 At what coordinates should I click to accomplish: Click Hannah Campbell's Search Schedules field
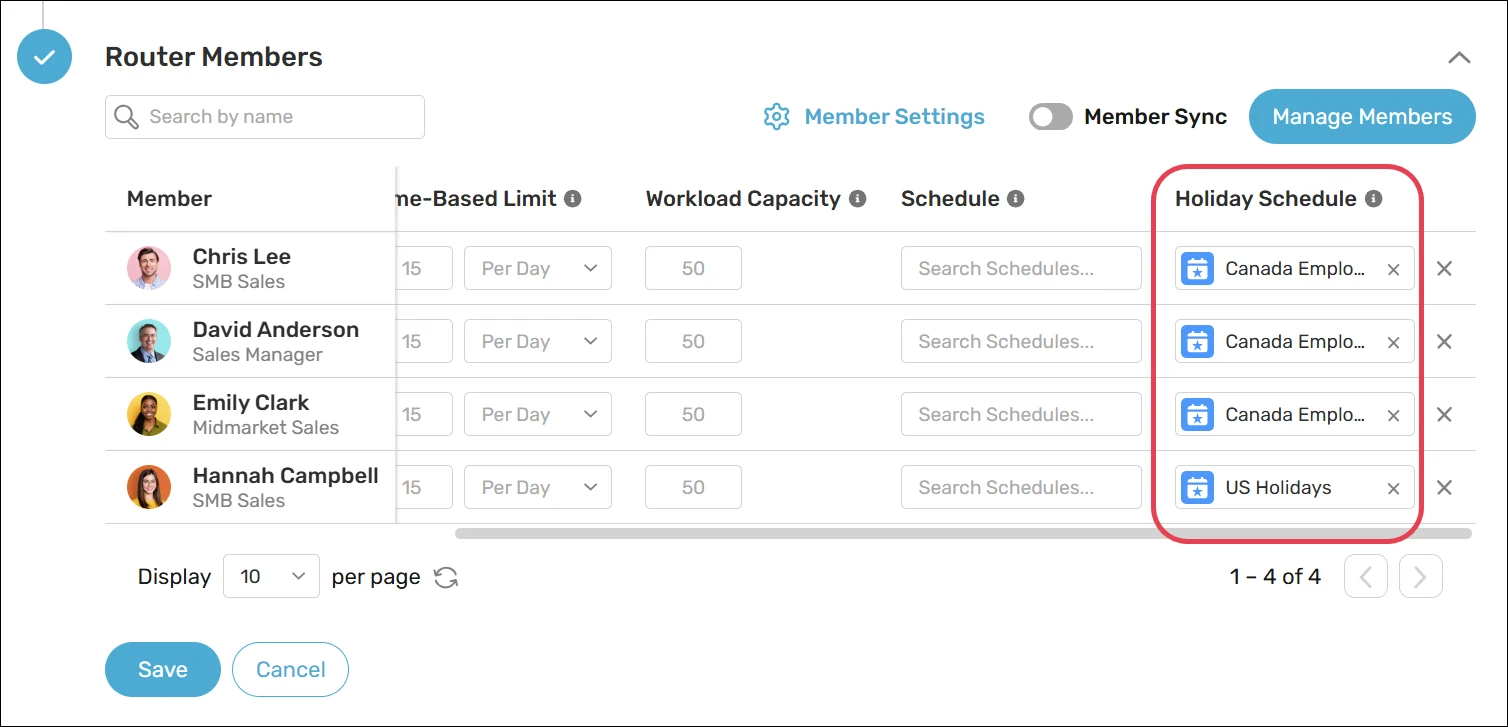1021,487
